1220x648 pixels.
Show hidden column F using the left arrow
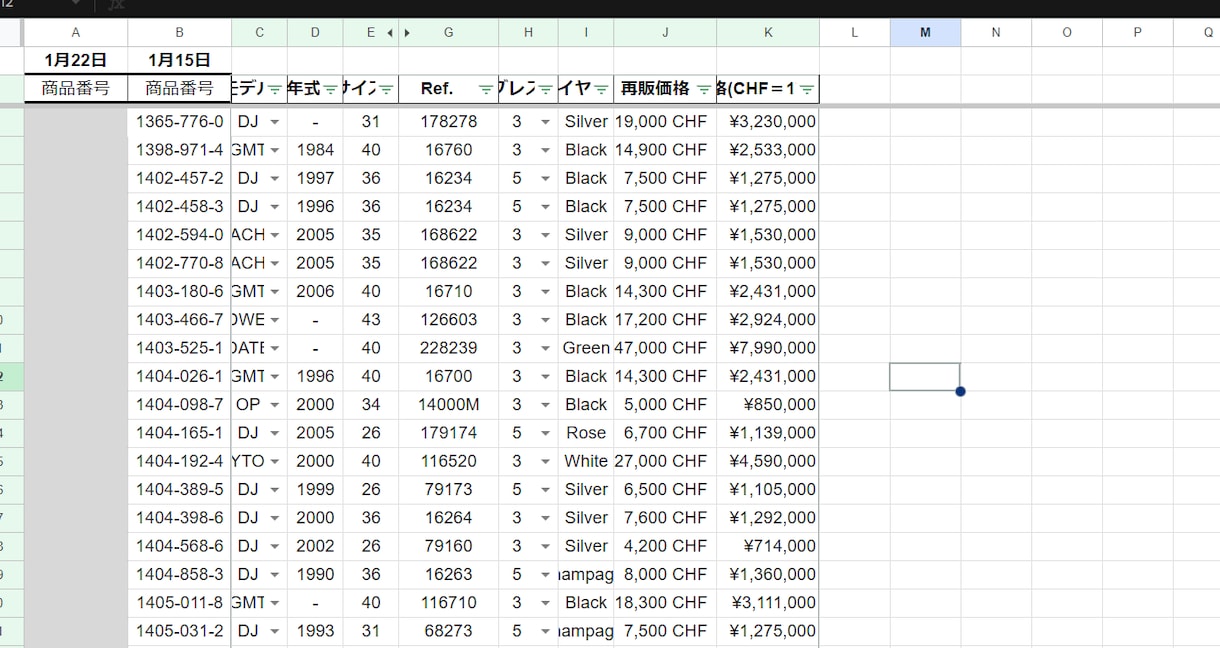390,33
